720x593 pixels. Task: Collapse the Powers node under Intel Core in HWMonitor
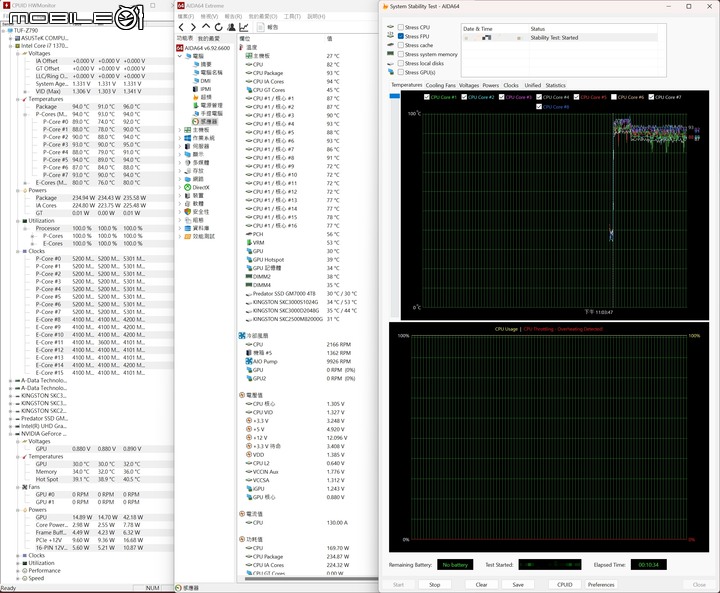[x=18, y=190]
